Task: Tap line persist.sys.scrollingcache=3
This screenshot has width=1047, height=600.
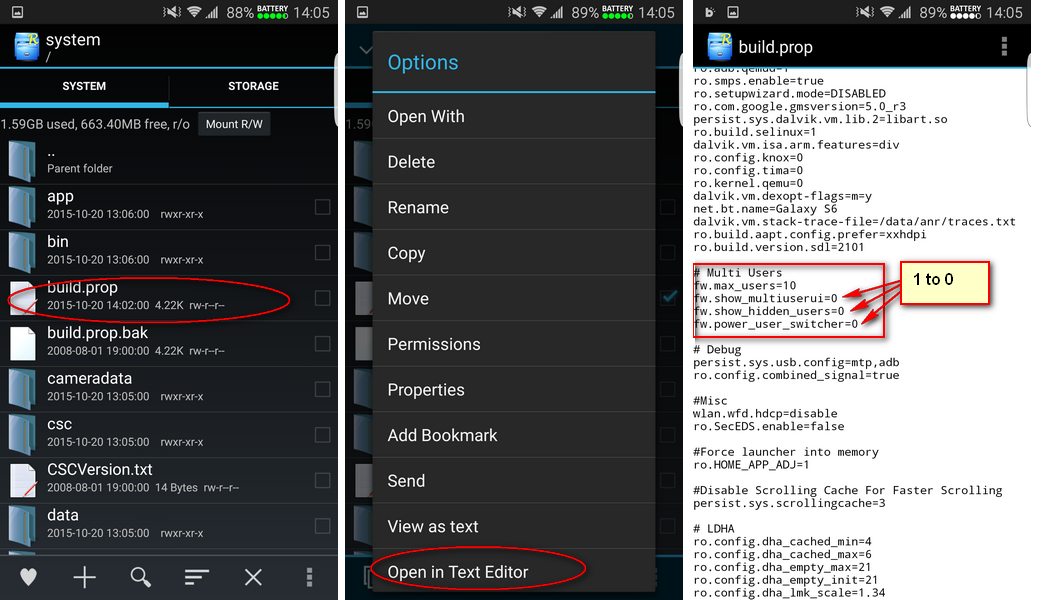Action: coord(789,503)
